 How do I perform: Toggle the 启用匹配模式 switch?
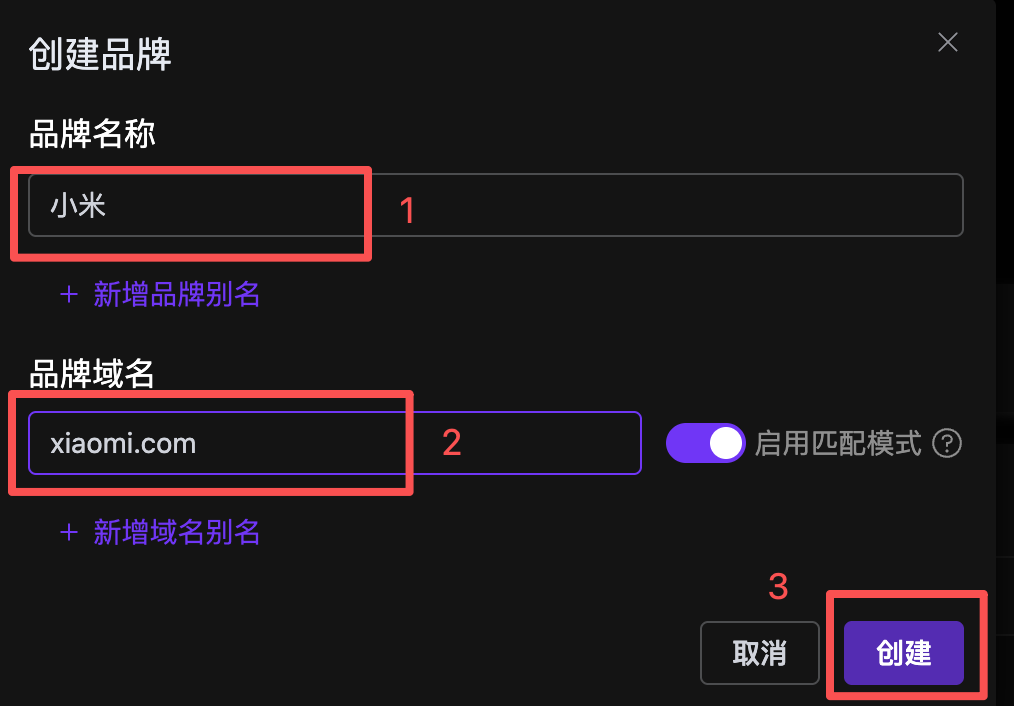coord(706,443)
